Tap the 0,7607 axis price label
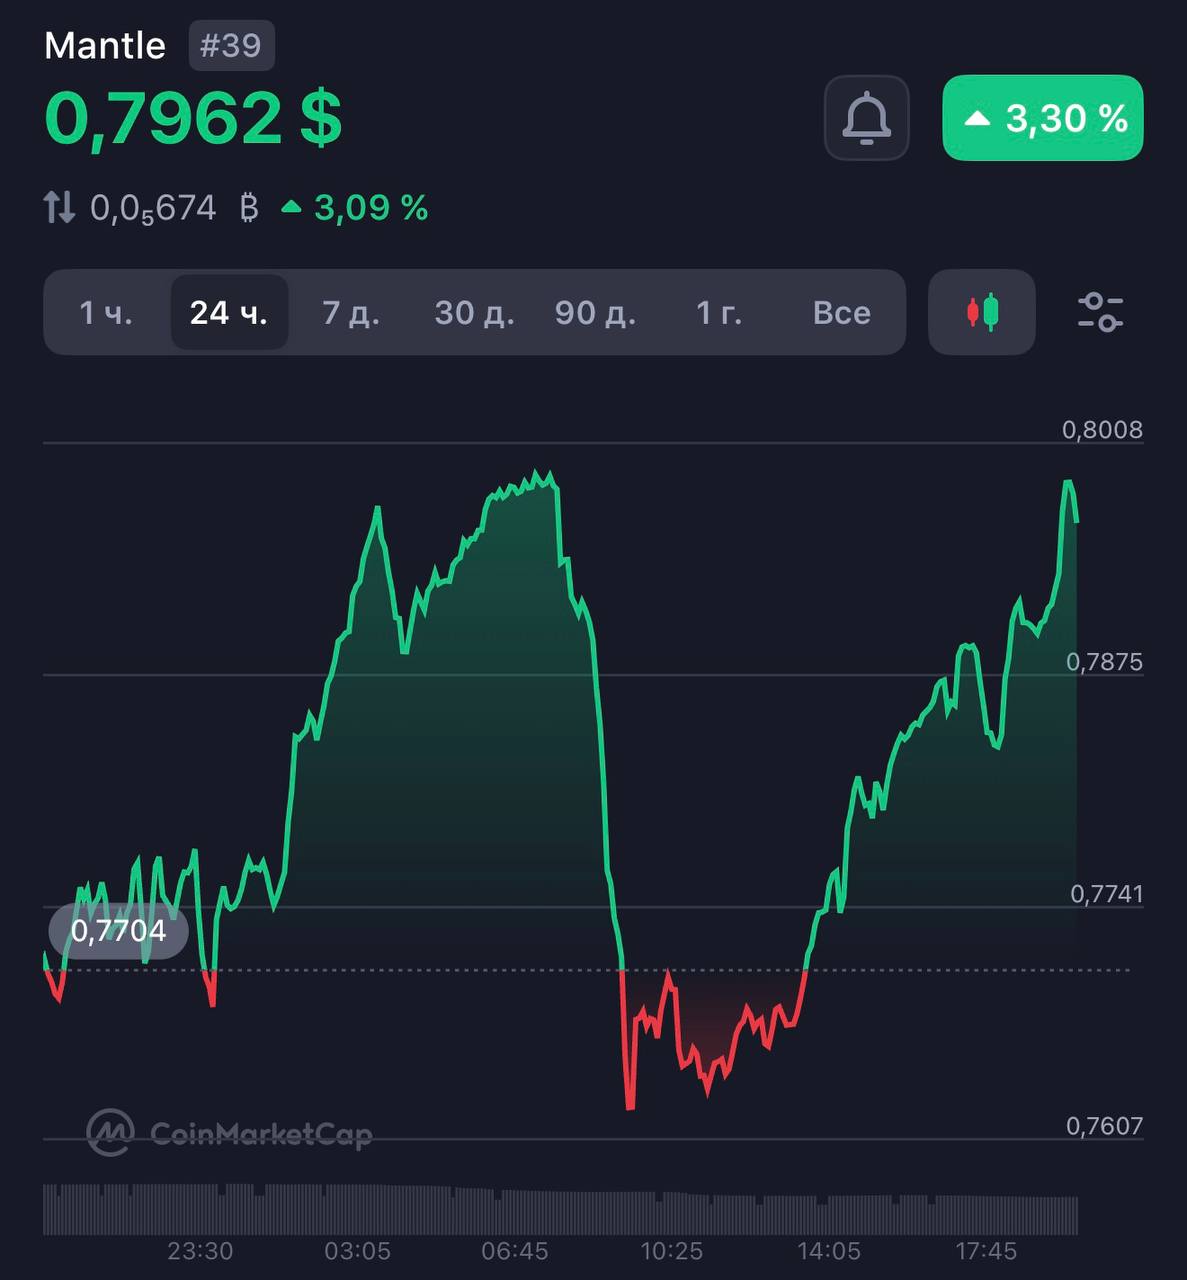1187x1280 pixels. click(x=1104, y=1126)
